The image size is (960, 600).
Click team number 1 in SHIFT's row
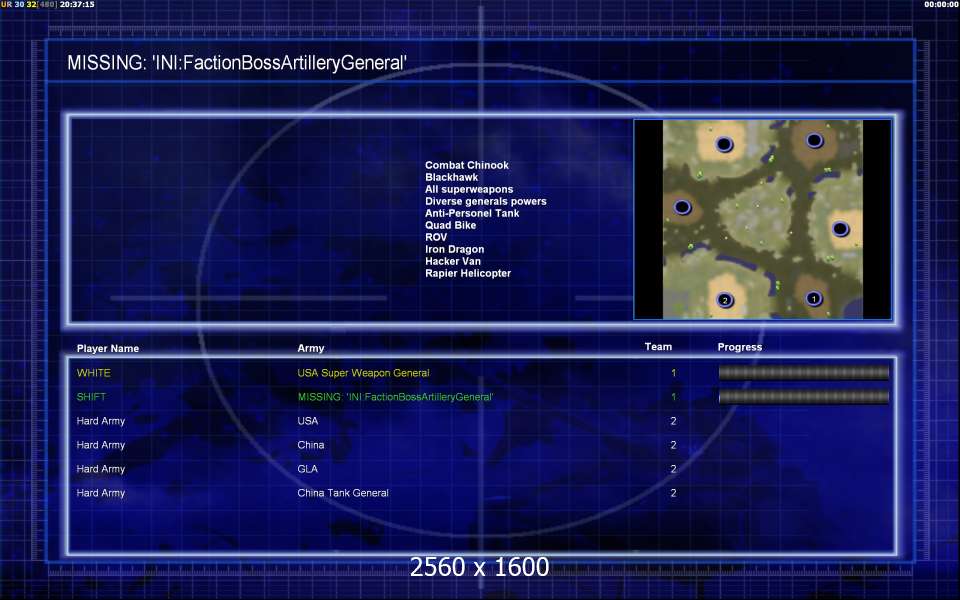(673, 397)
